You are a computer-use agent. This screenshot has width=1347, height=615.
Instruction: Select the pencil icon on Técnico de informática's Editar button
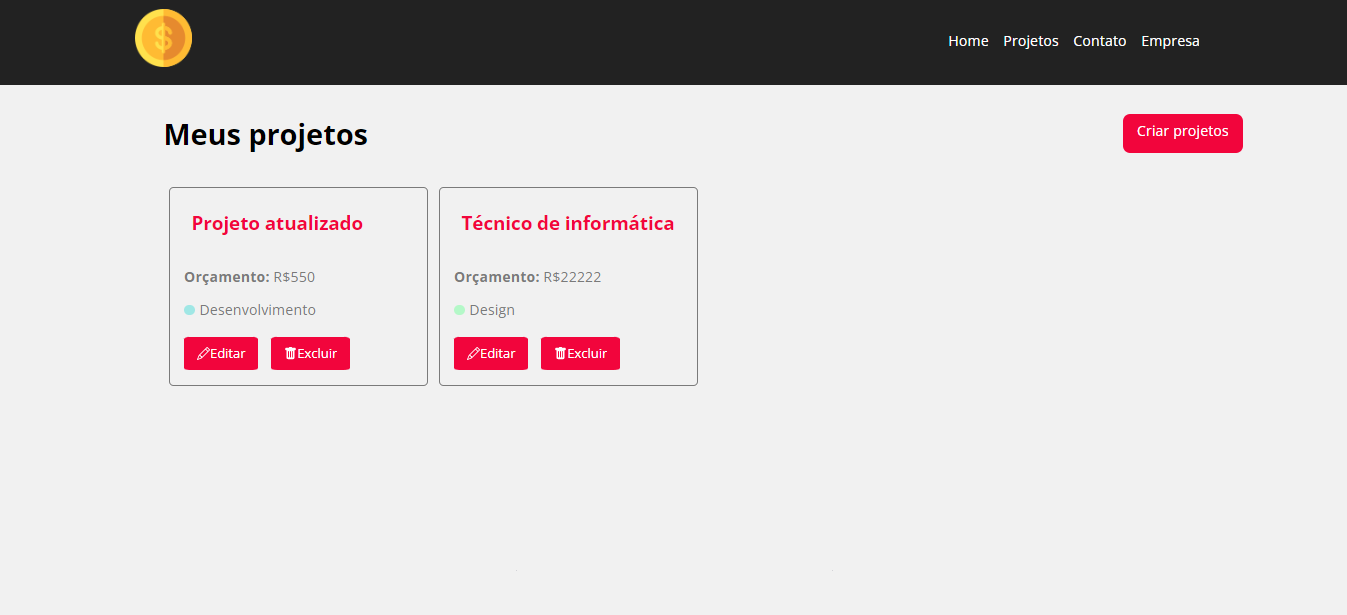click(x=474, y=353)
